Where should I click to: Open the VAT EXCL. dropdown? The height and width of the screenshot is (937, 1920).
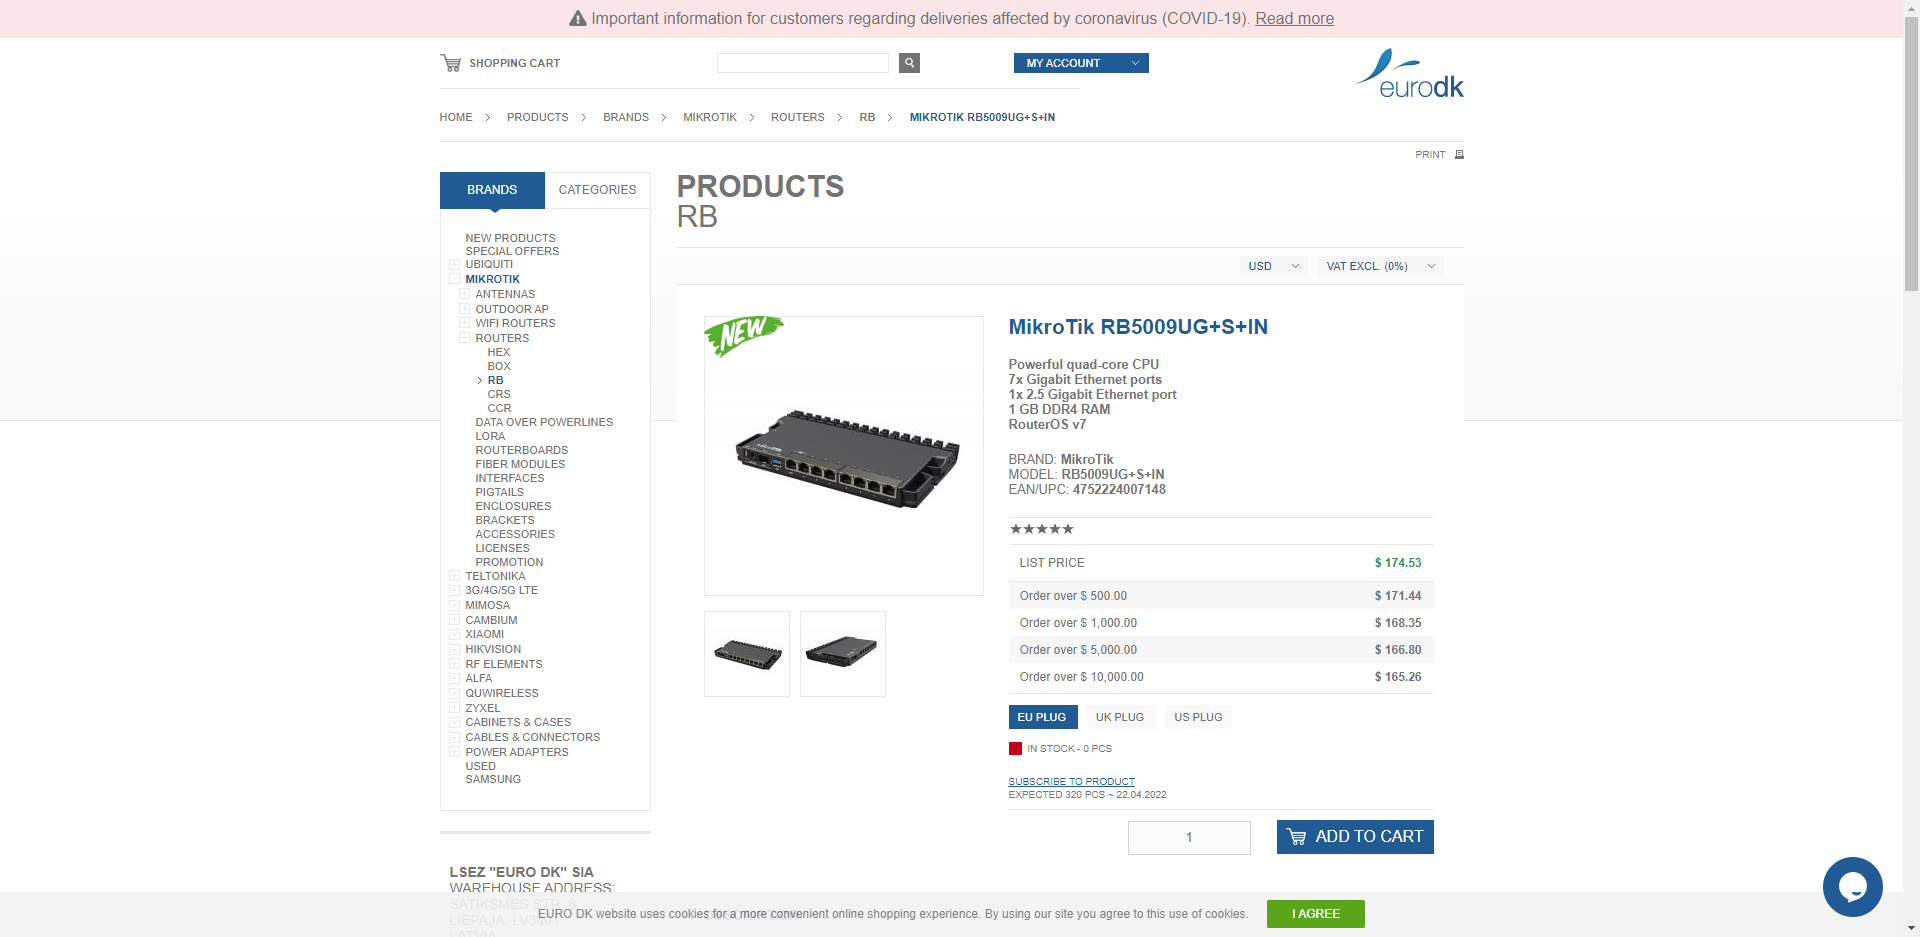click(1380, 266)
